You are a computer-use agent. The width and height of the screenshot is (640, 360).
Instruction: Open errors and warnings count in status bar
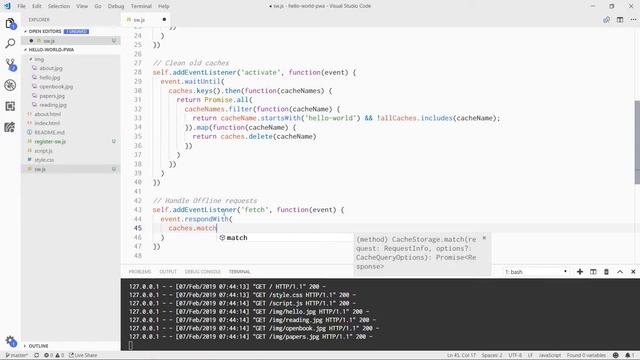(x=54, y=356)
